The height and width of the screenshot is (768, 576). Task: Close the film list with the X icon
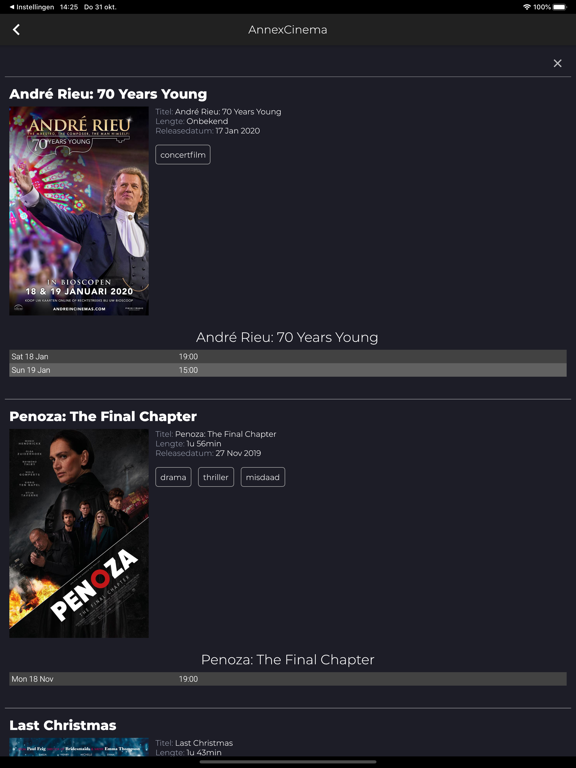tap(557, 63)
